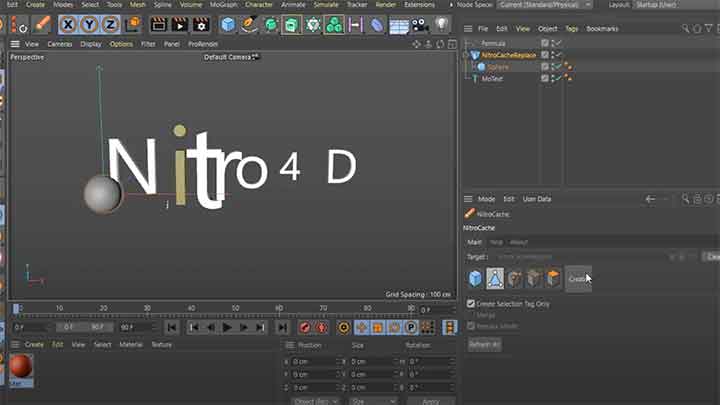
Task: Click the blue Cube primitive icon
Action: tap(228, 24)
